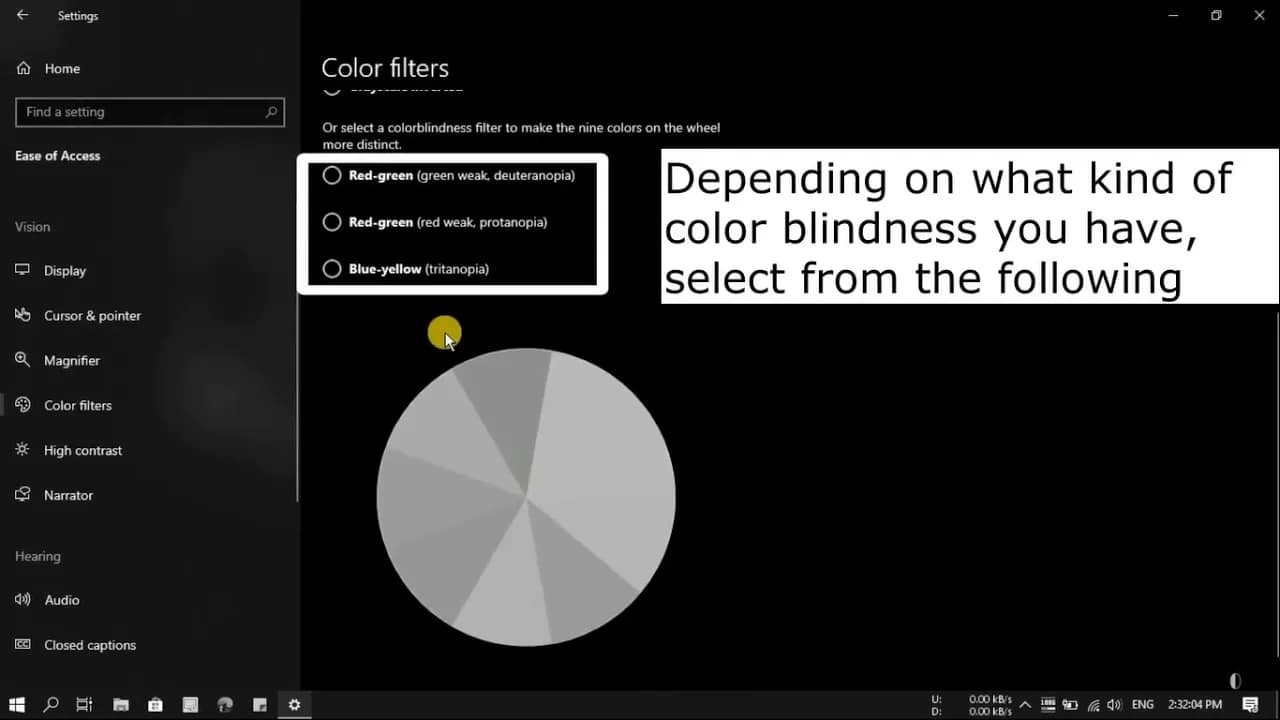Click the color wheel preview
Viewport: 1280px width, 720px height.
point(526,497)
